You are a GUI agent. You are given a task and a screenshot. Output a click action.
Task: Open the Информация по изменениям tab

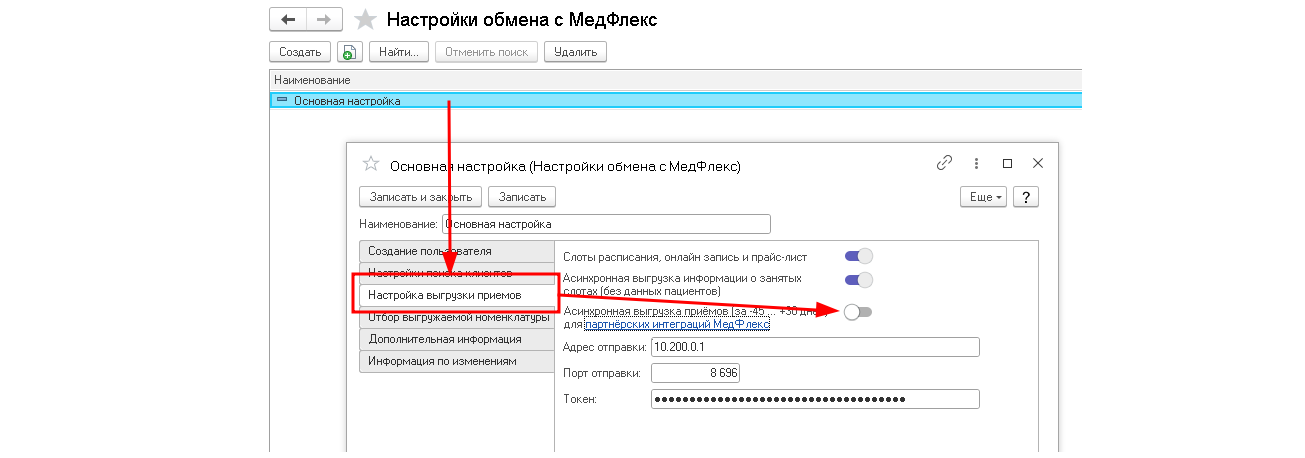(x=456, y=361)
